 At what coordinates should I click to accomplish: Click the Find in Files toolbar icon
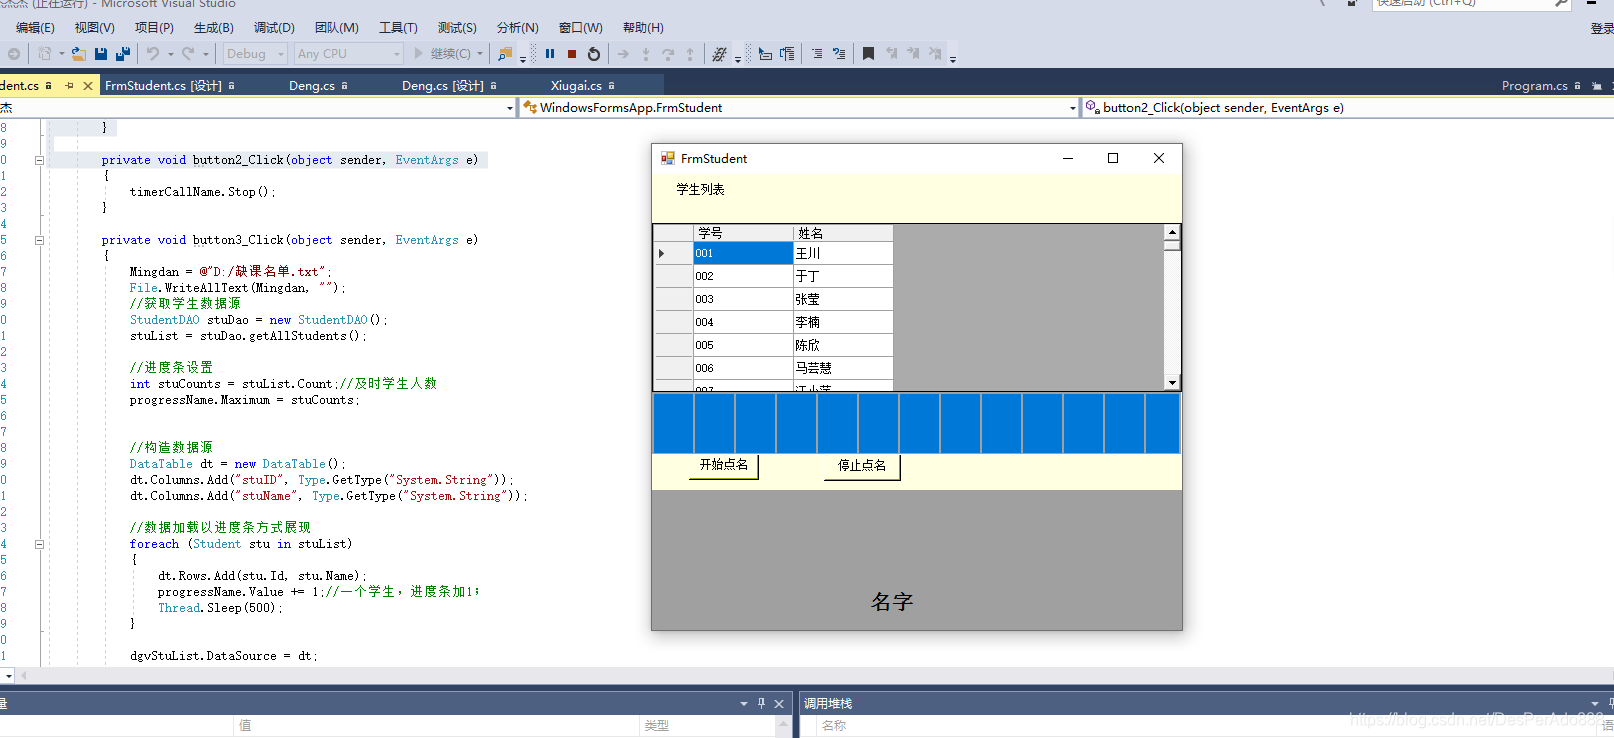coord(505,54)
